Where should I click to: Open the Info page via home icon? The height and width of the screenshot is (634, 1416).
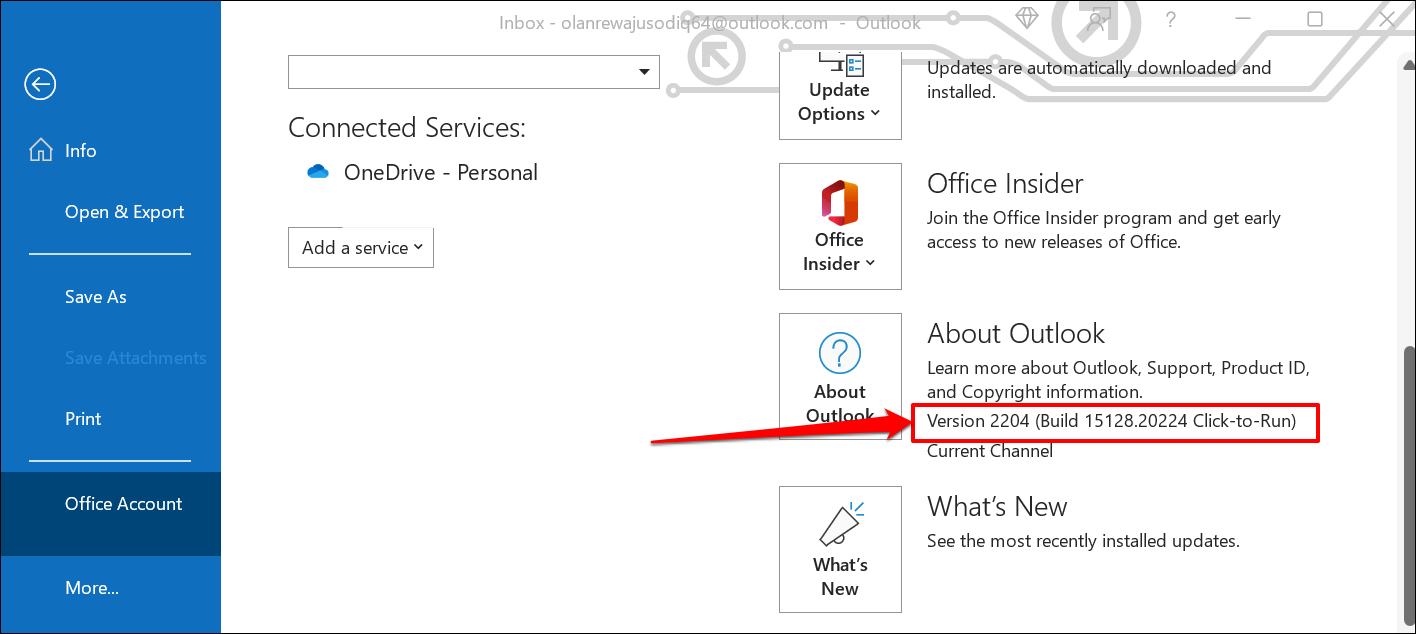point(41,151)
